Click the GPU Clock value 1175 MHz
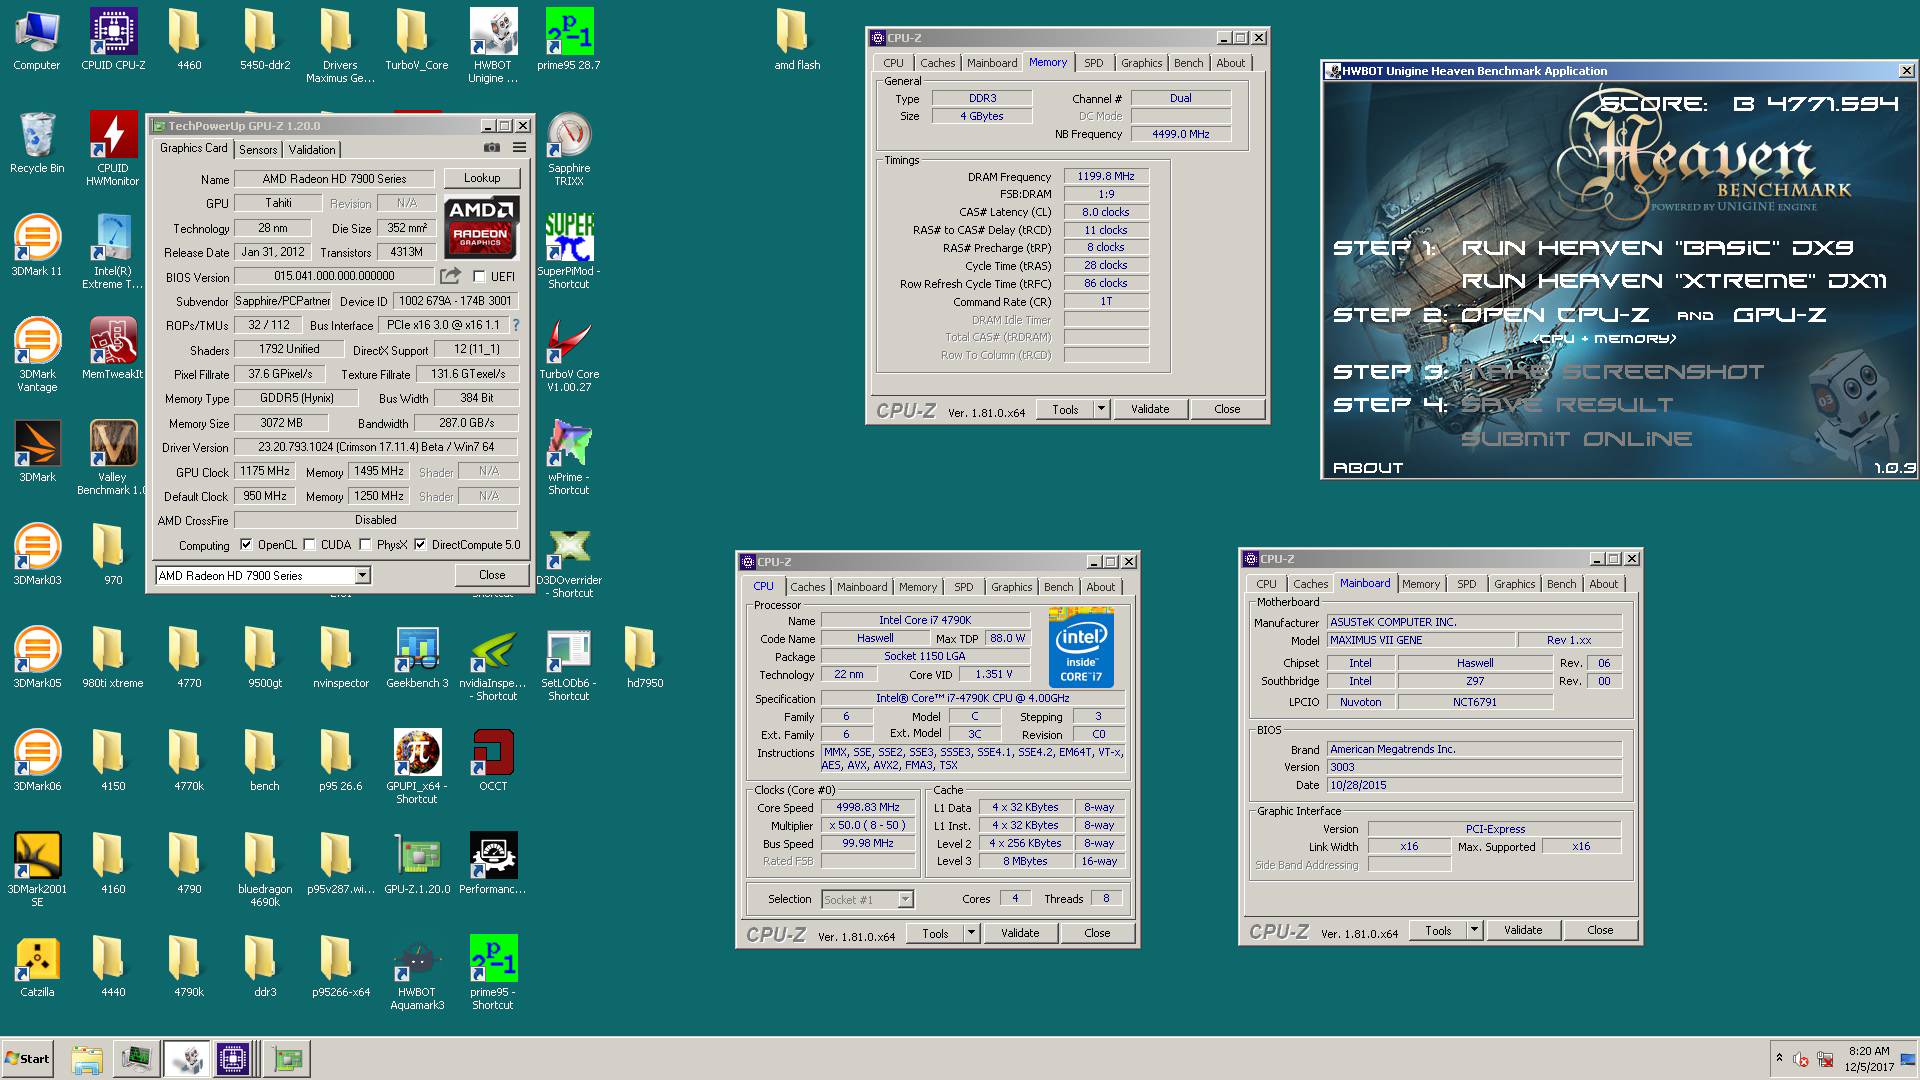 point(265,471)
